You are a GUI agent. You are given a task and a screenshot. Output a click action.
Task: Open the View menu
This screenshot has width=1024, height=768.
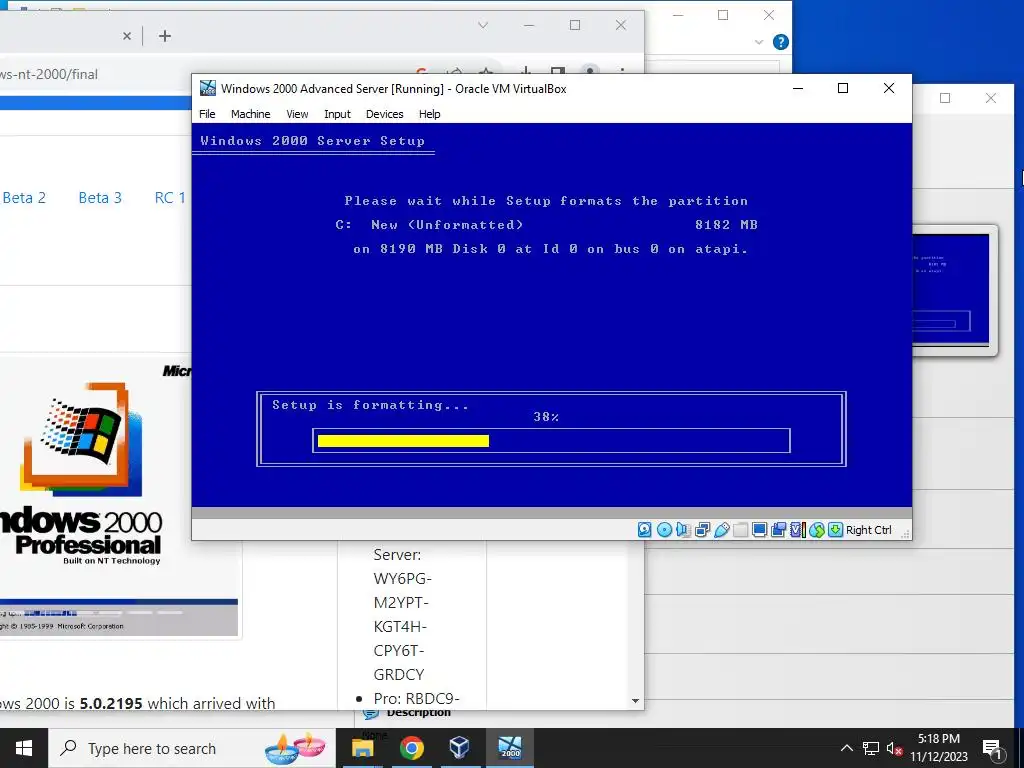[297, 114]
